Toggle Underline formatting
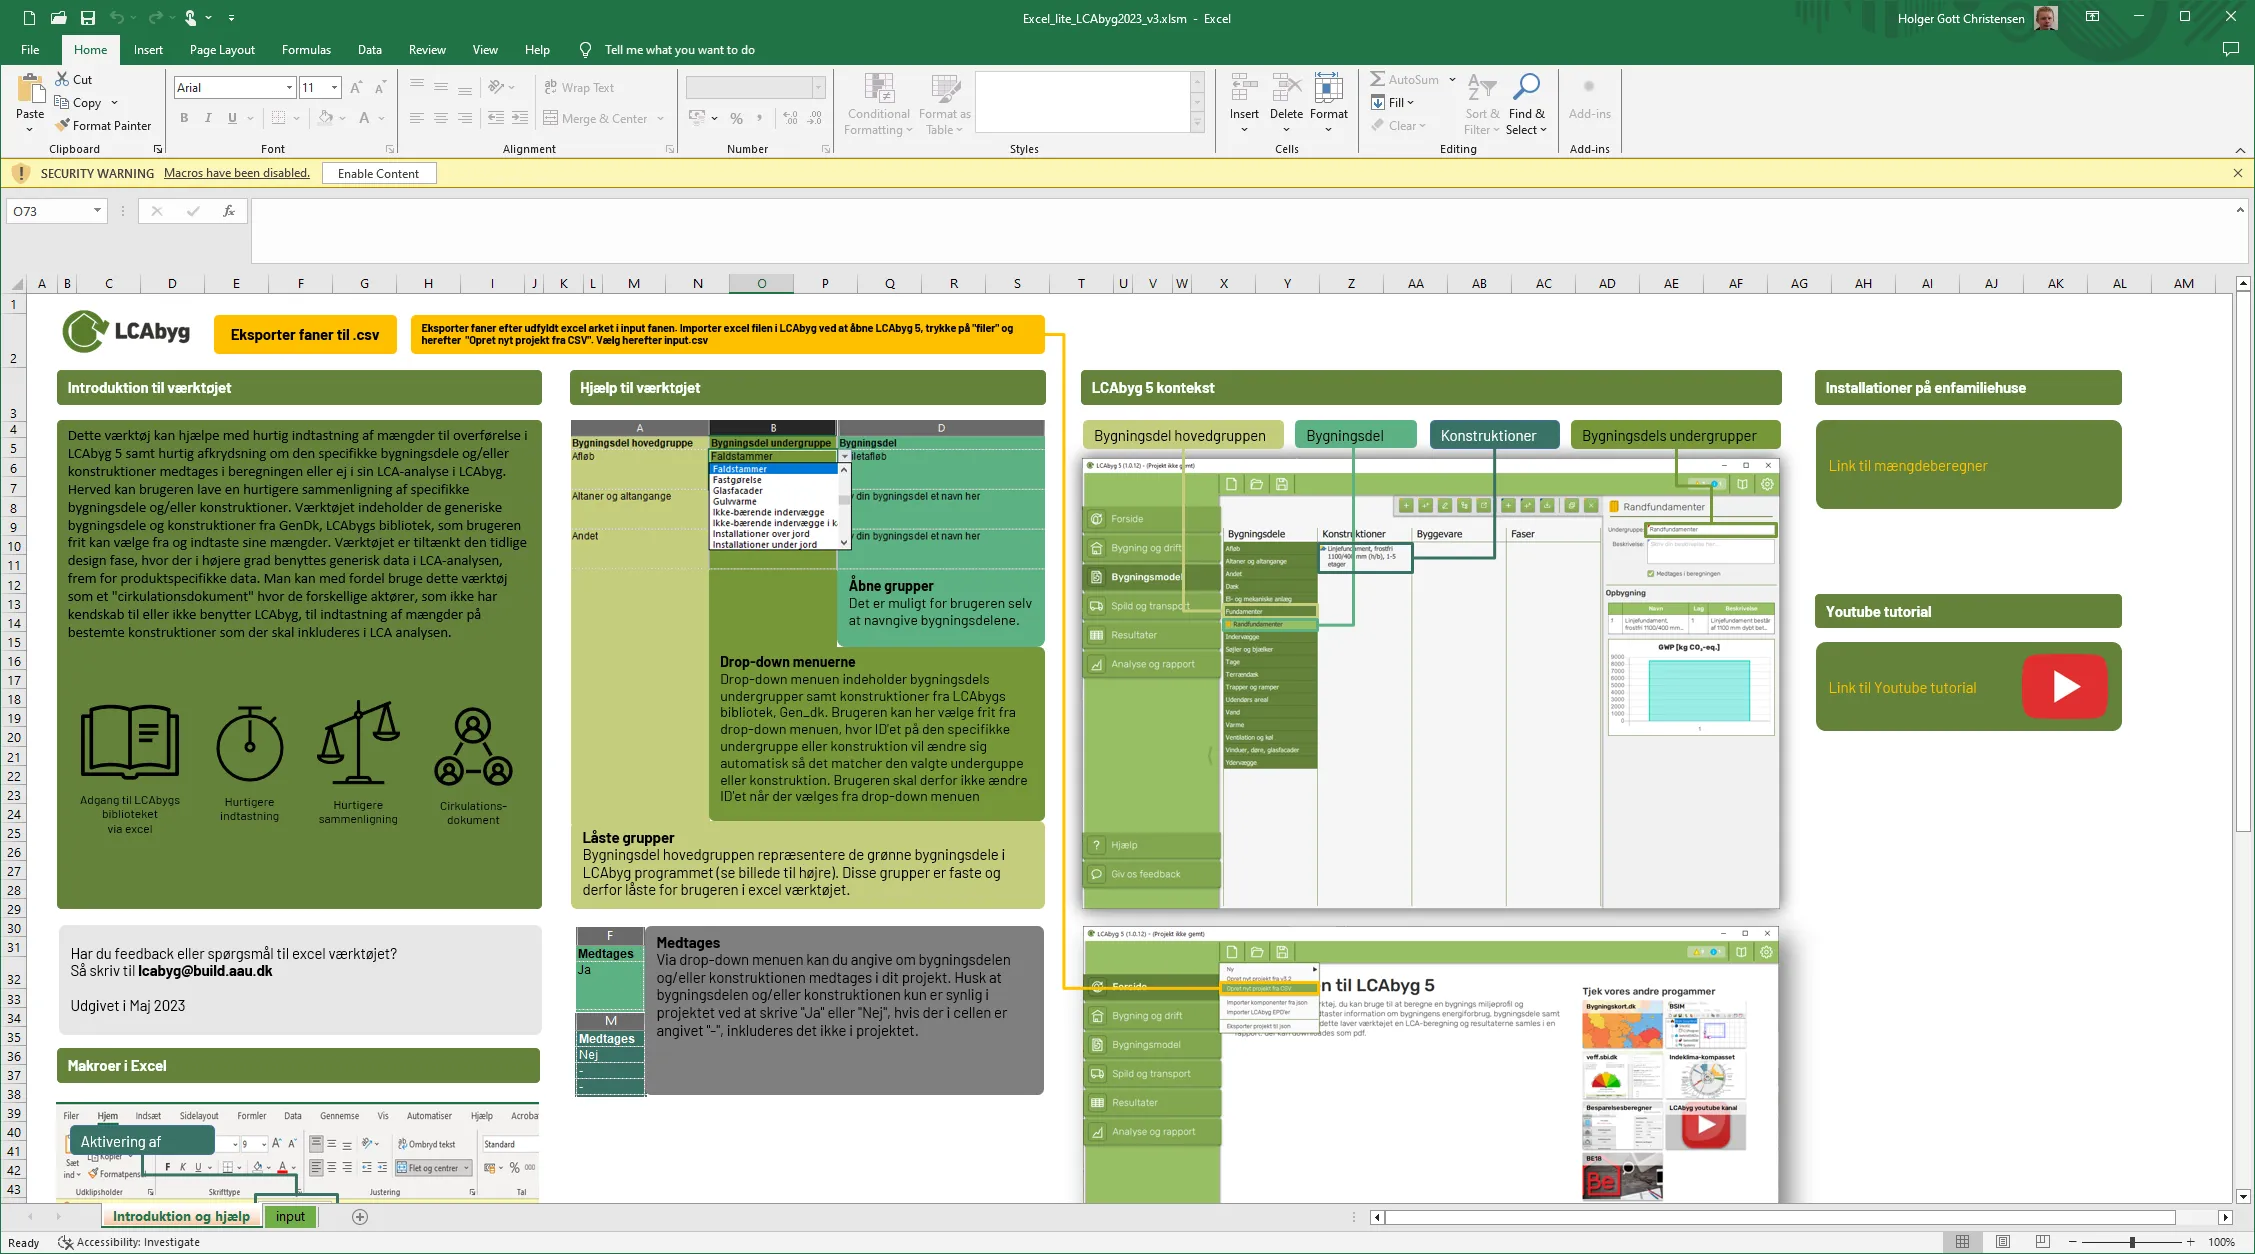2255x1254 pixels. click(x=232, y=118)
